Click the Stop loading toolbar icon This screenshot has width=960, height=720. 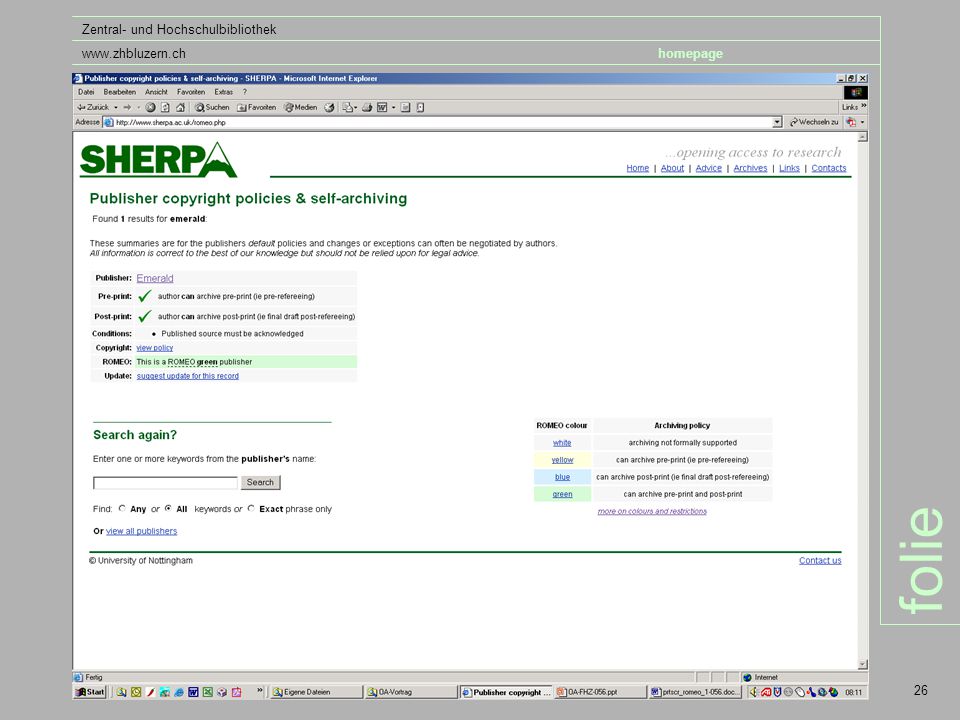click(150, 107)
